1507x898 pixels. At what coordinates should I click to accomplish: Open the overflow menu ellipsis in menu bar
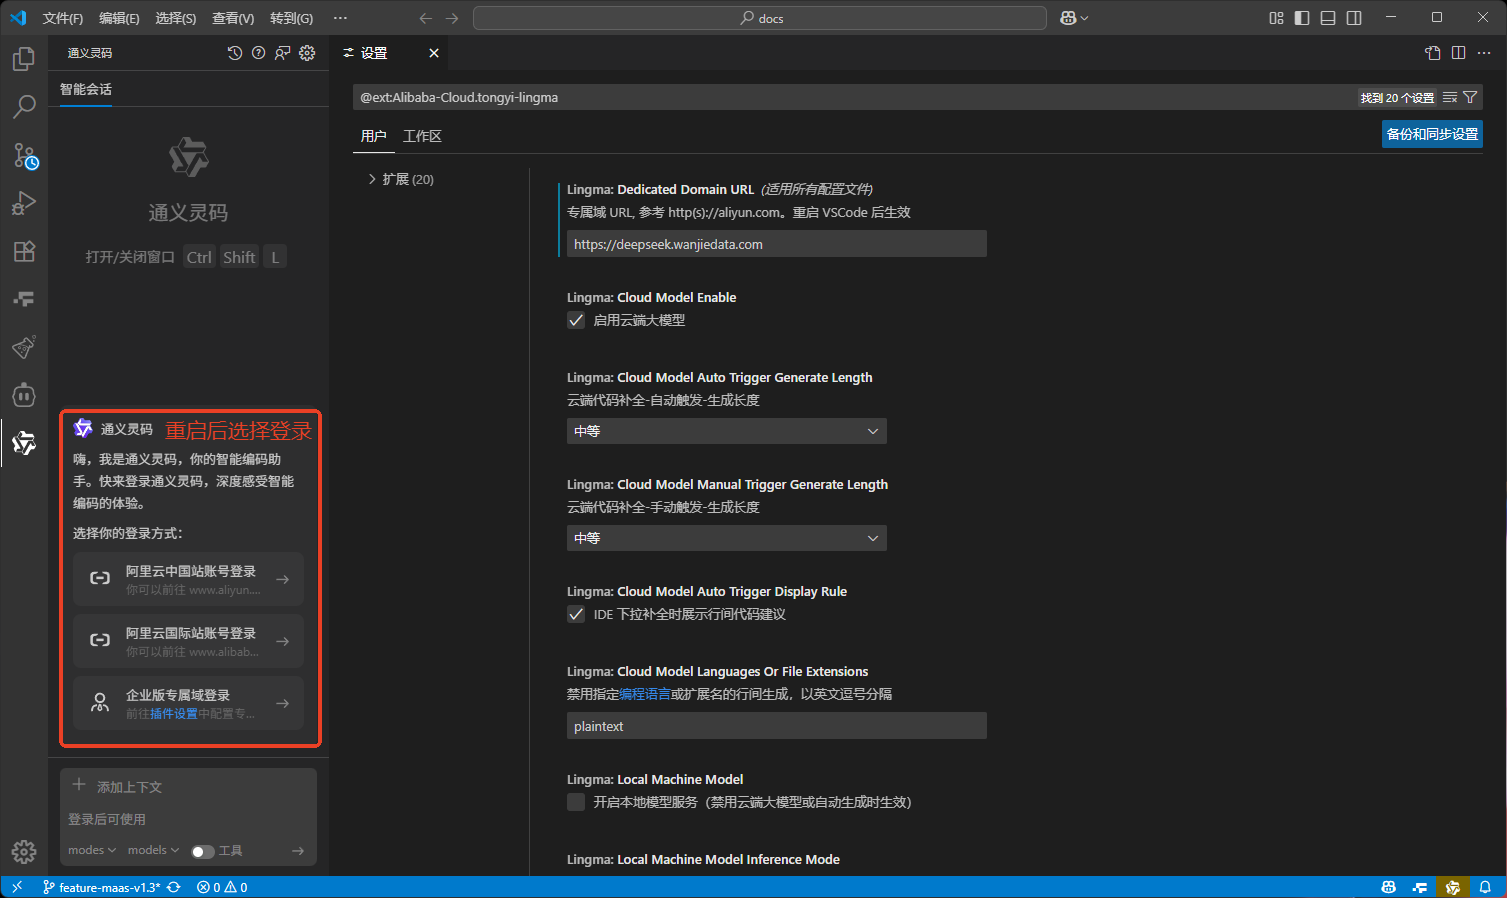tap(340, 18)
